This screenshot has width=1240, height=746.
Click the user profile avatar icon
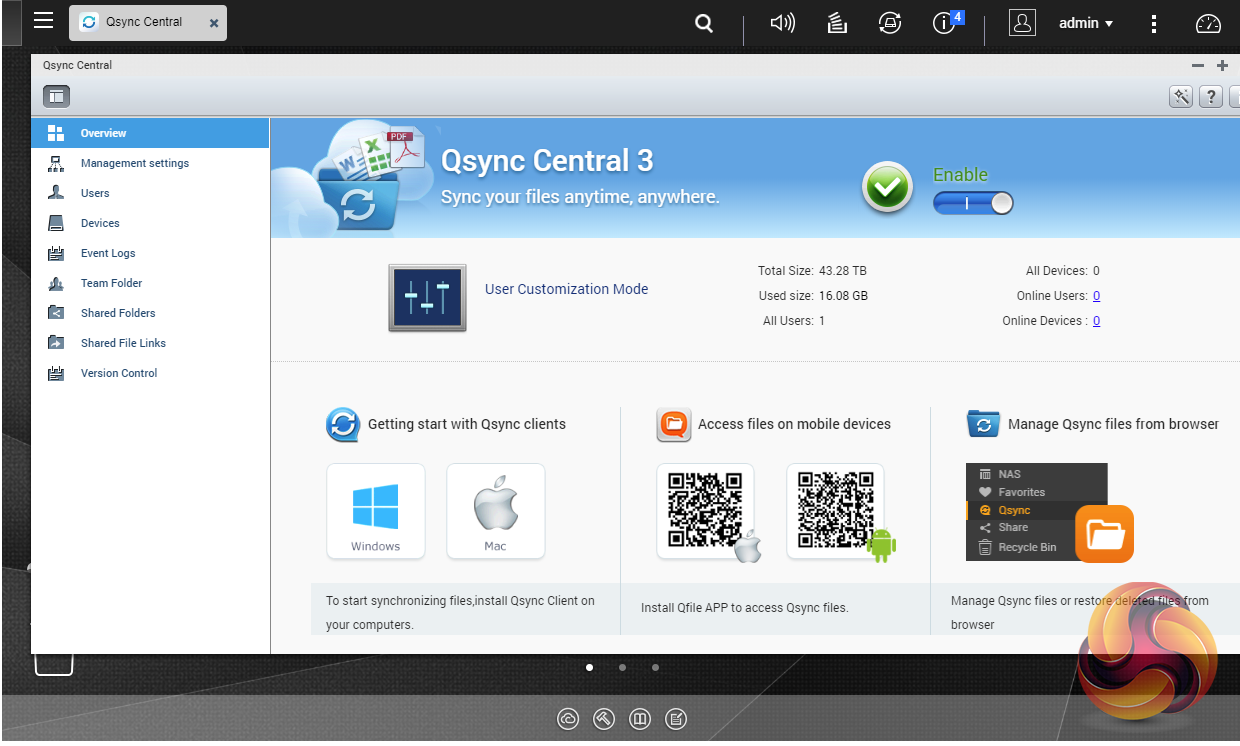1022,23
